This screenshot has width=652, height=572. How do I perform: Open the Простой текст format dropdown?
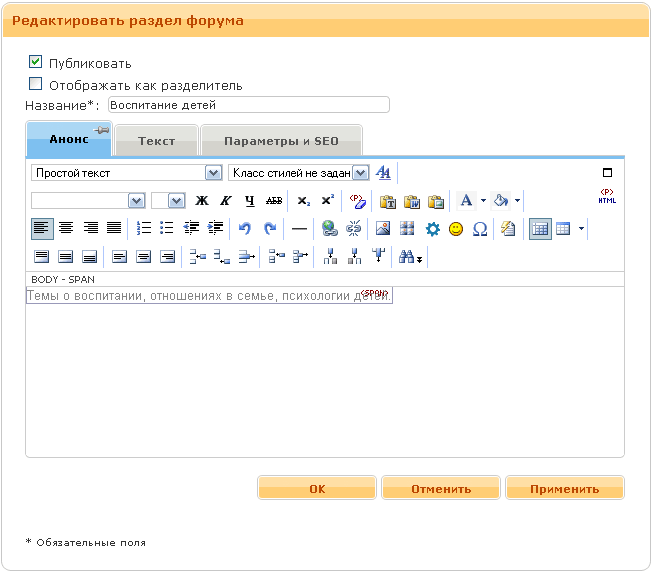coord(212,173)
